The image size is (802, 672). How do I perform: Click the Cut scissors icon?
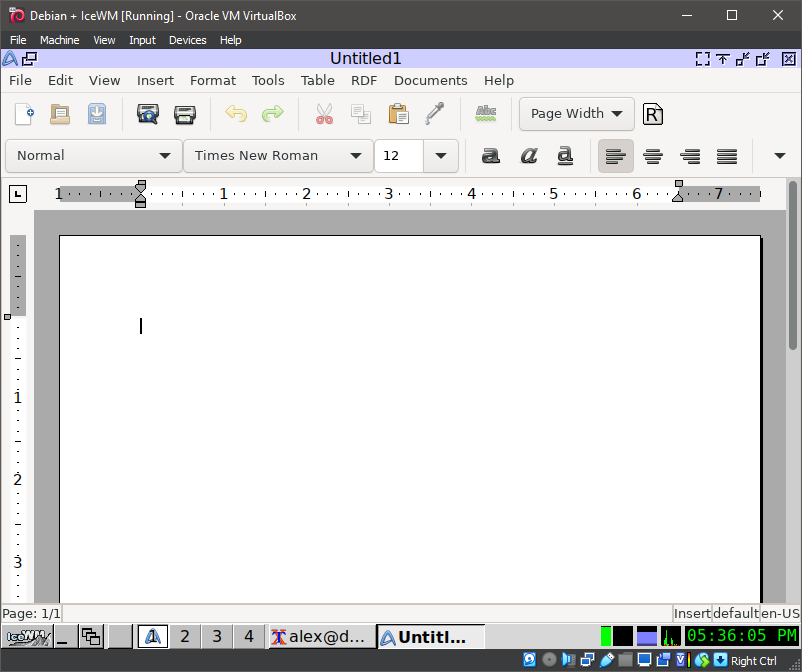click(324, 114)
